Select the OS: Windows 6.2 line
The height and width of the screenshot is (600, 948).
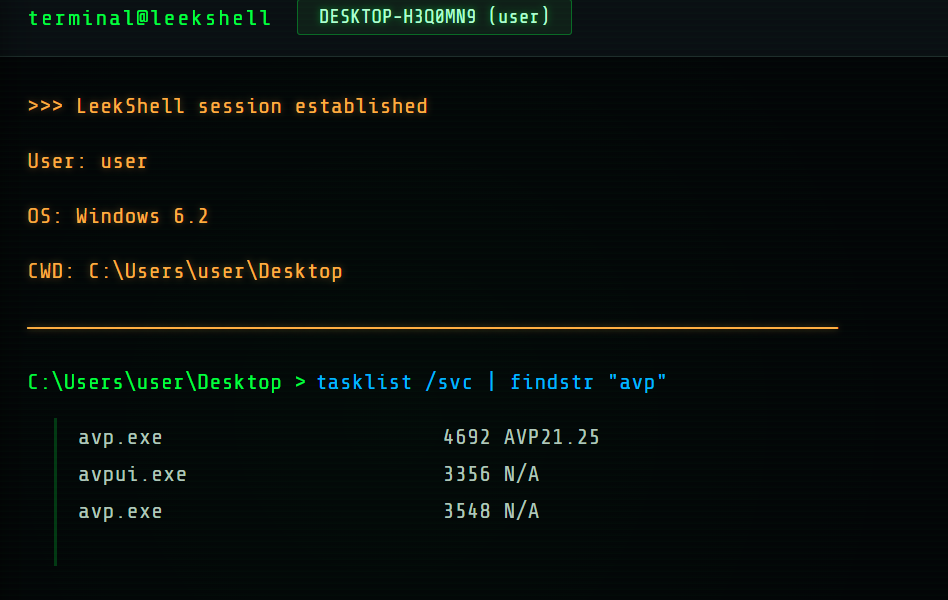coord(118,216)
